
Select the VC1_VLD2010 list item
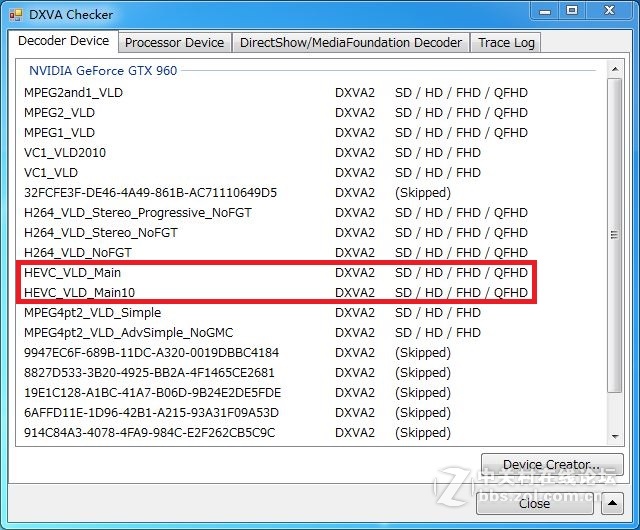(x=65, y=152)
